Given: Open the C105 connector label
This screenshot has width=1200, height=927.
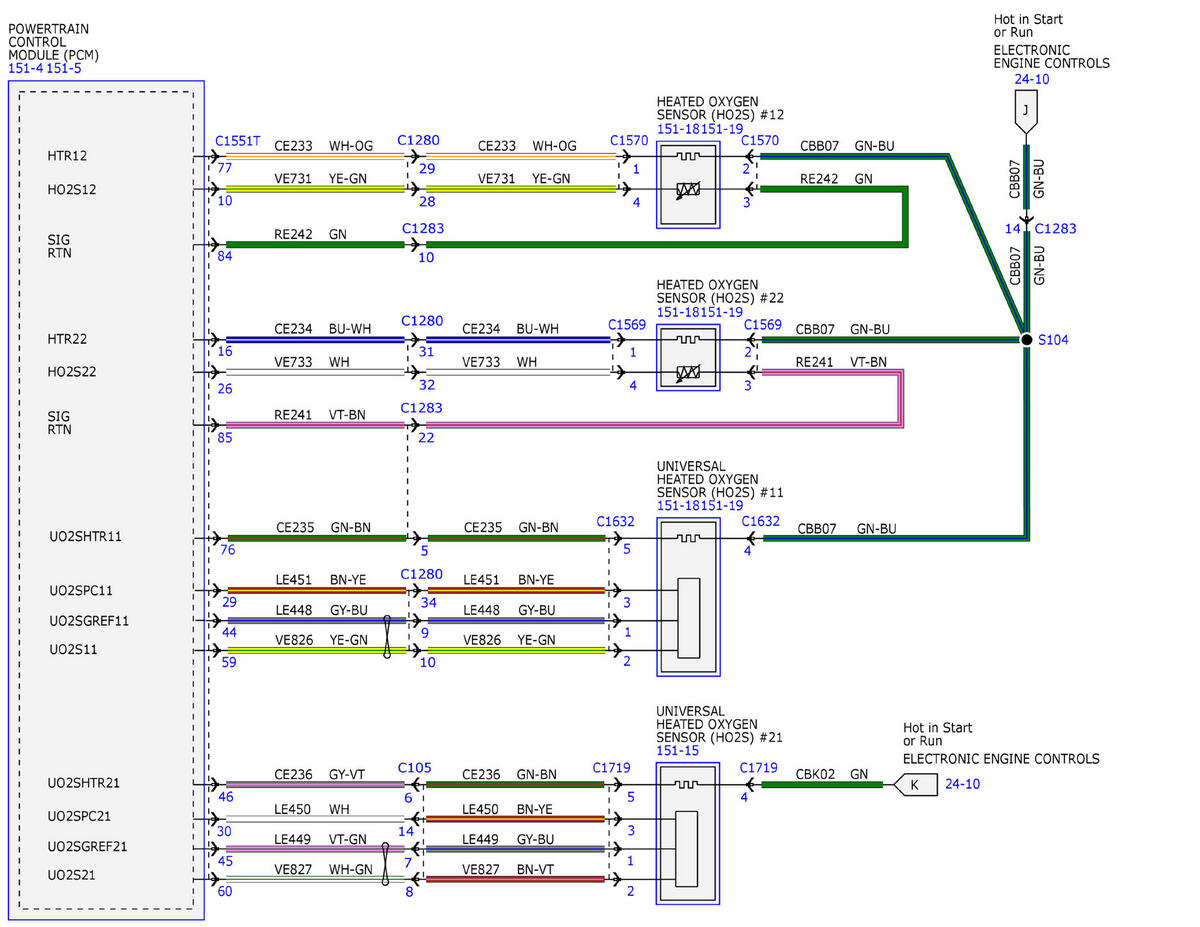Looking at the screenshot, I should pyautogui.click(x=415, y=768).
